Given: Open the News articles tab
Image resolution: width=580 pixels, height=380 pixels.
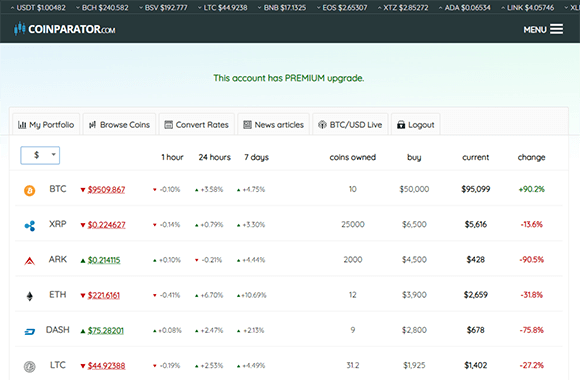Looking at the screenshot, I should [x=273, y=125].
